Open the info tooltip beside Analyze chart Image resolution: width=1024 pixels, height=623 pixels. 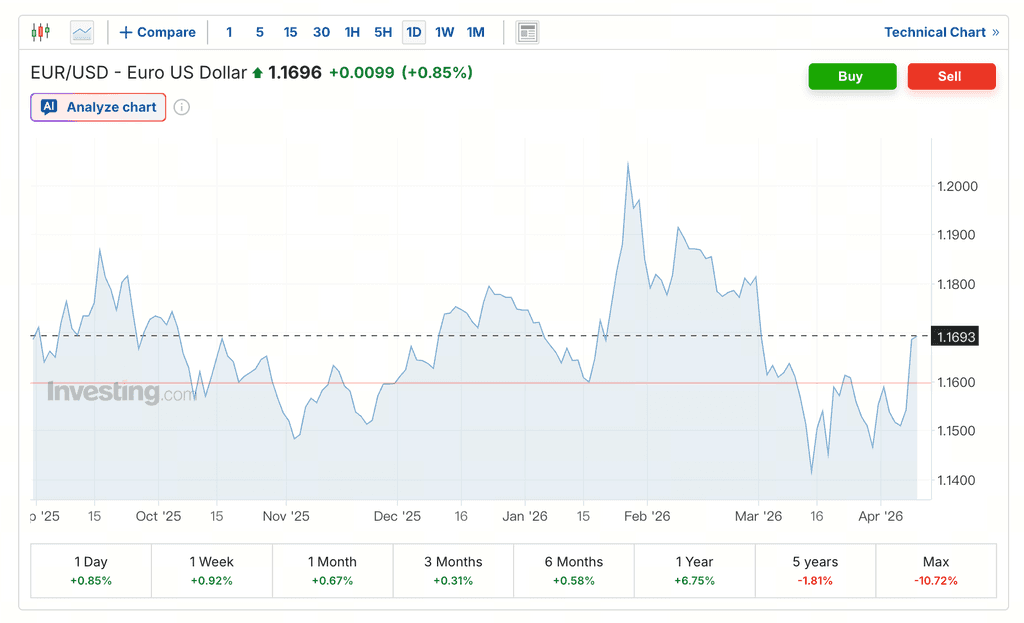[x=181, y=107]
